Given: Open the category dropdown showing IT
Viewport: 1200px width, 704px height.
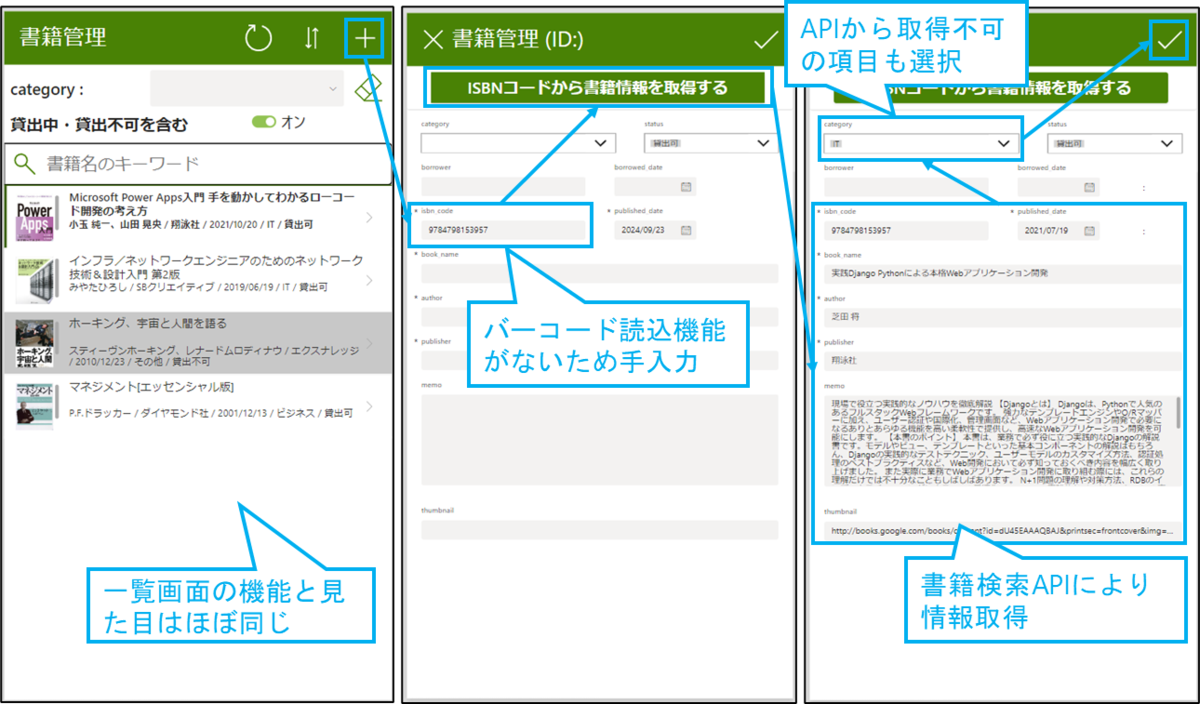Looking at the screenshot, I should point(922,143).
